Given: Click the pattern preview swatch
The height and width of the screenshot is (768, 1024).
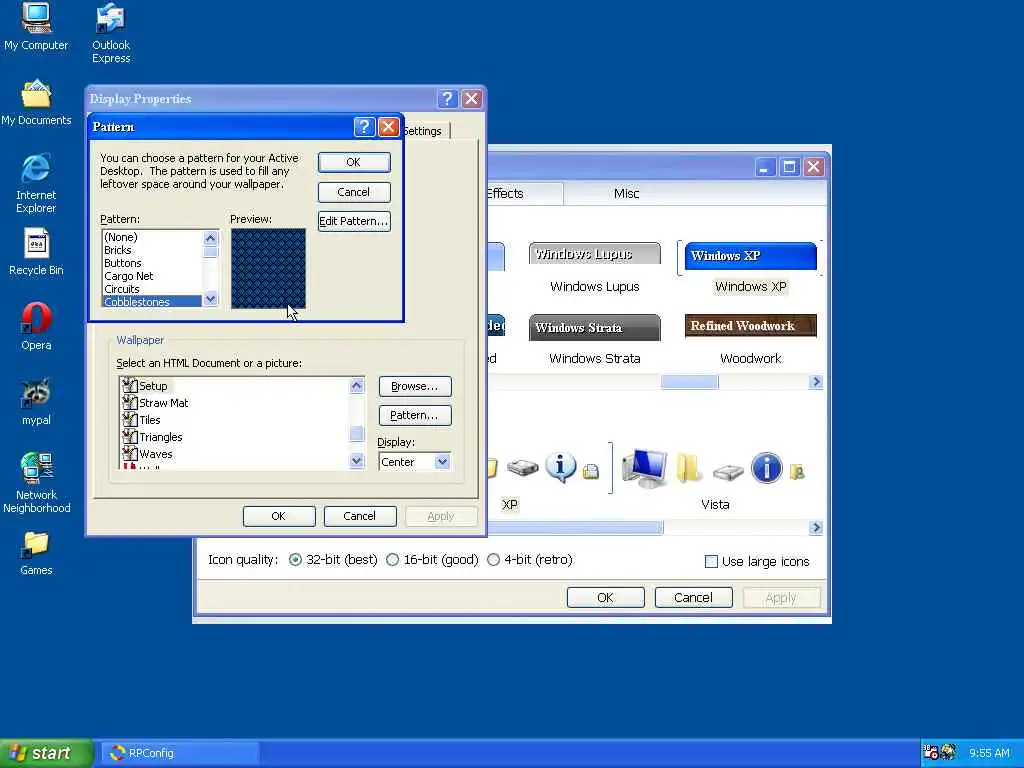Looking at the screenshot, I should [x=268, y=268].
